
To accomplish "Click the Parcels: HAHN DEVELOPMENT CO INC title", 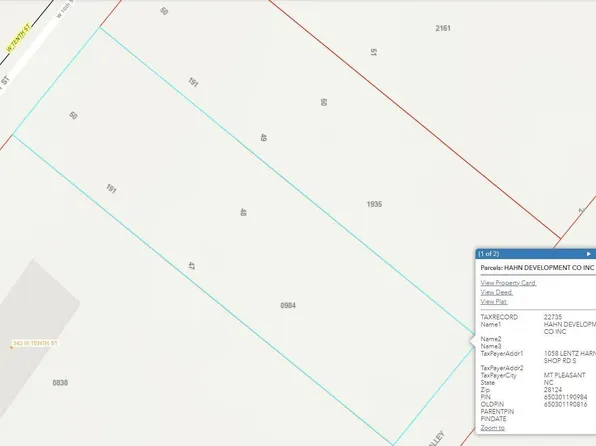I will [537, 268].
